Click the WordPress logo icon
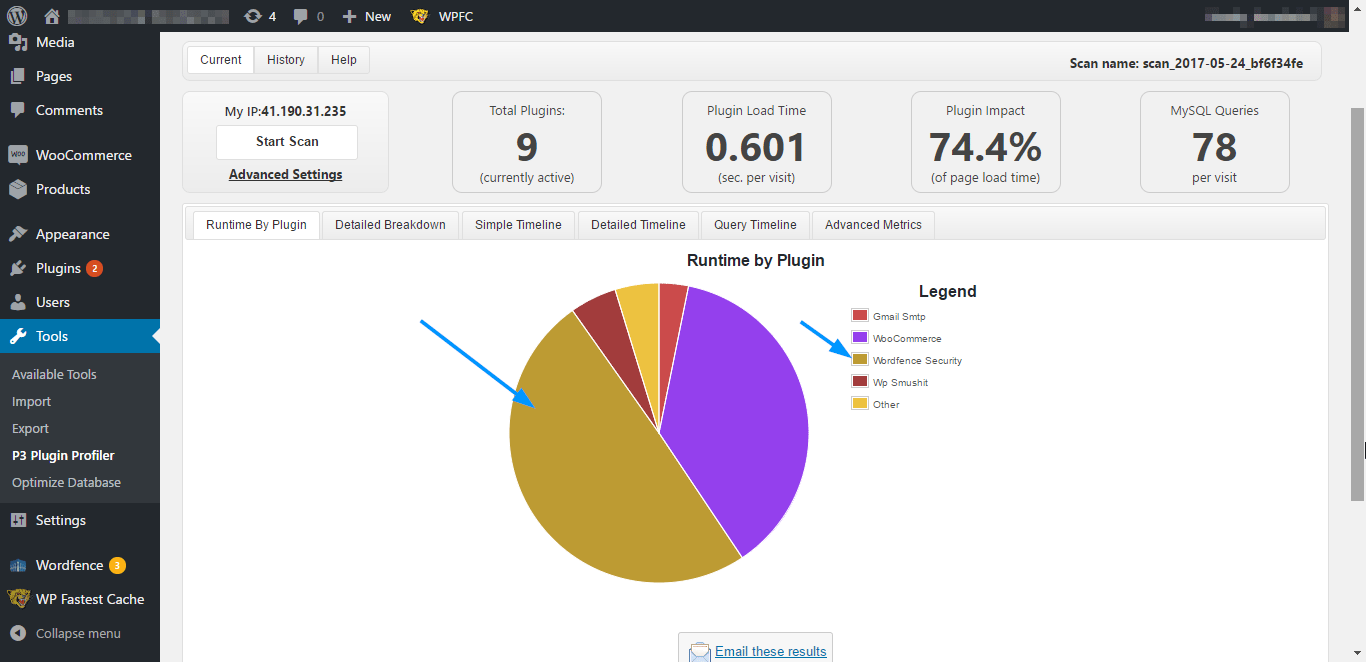Viewport: 1366px width, 662px height. pos(18,16)
